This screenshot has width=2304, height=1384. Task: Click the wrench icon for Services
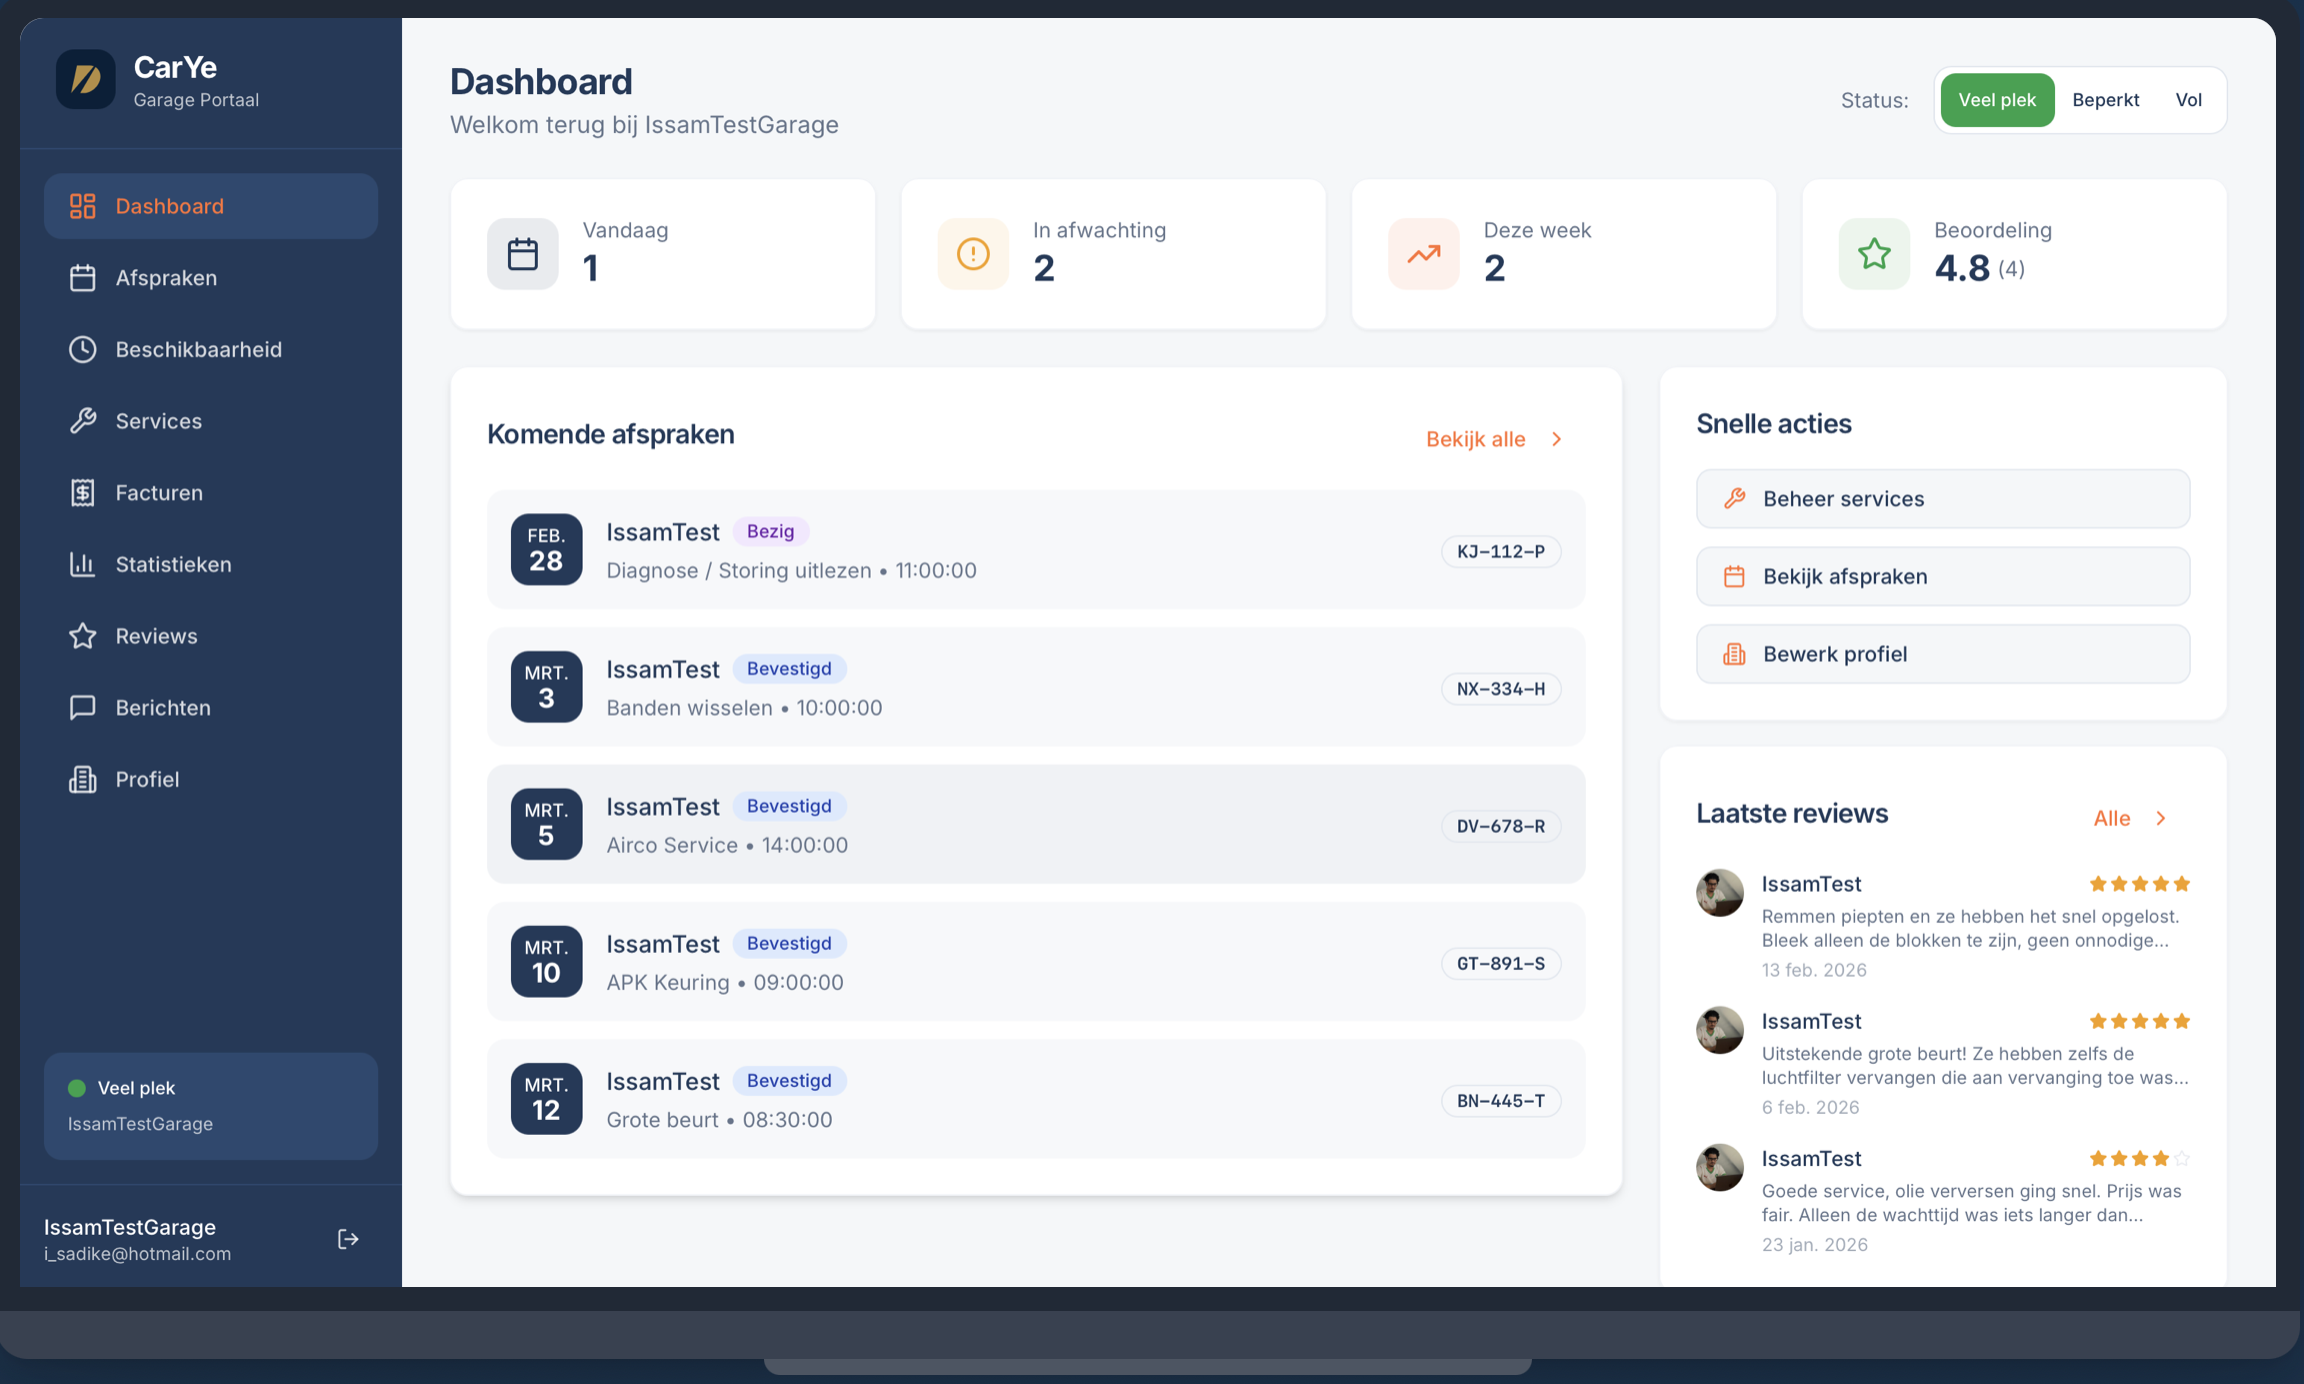click(83, 421)
